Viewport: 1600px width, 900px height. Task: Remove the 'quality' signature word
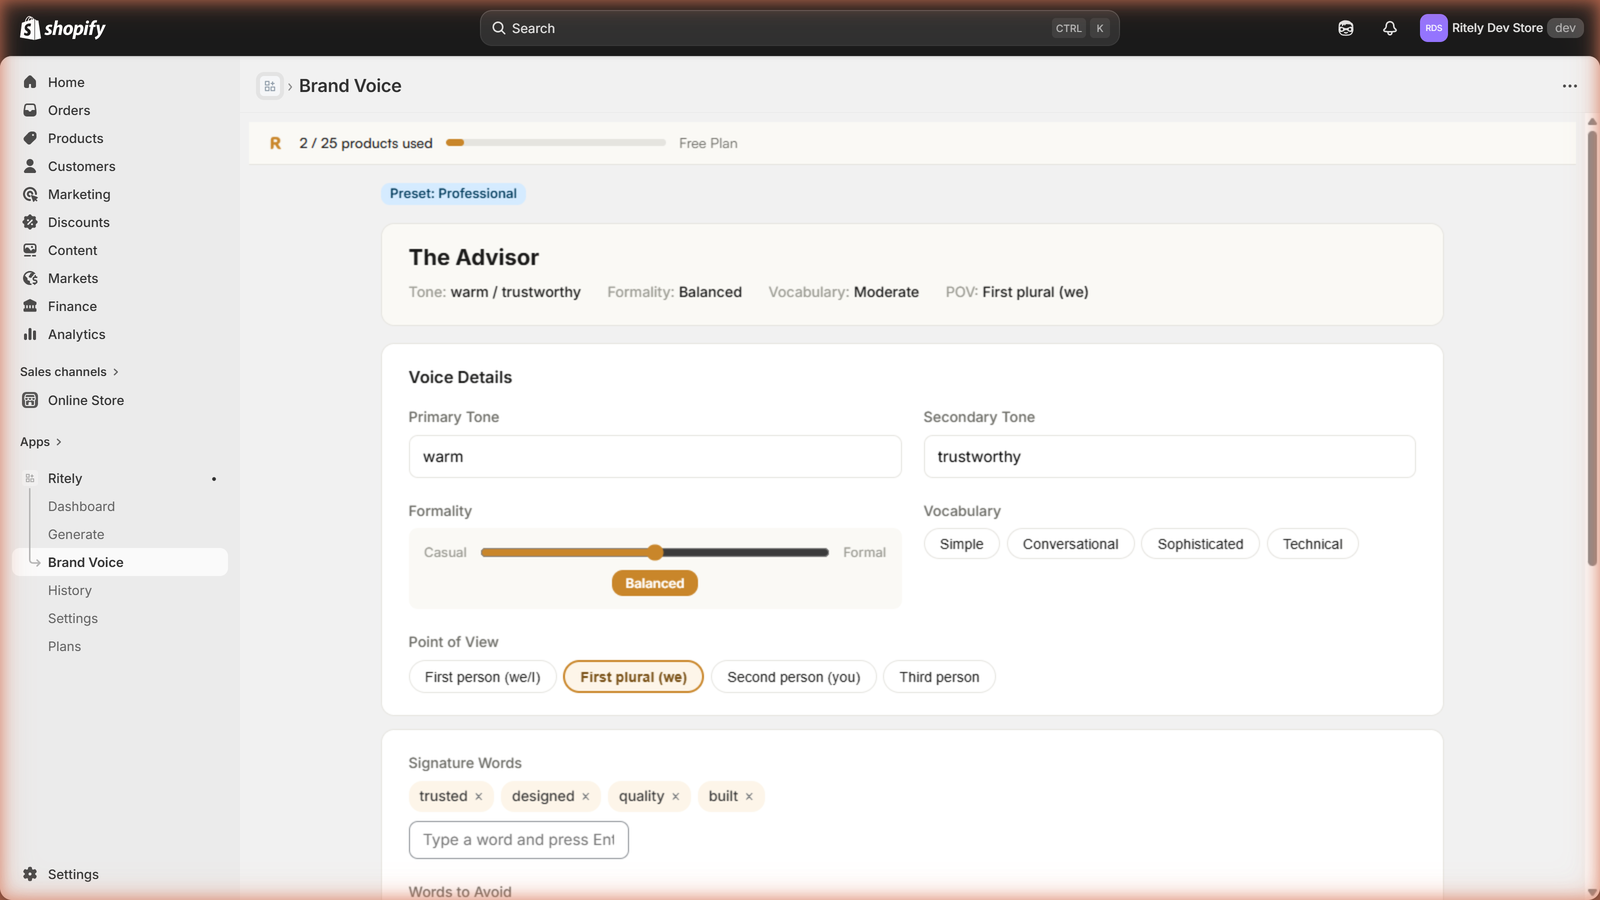(676, 796)
